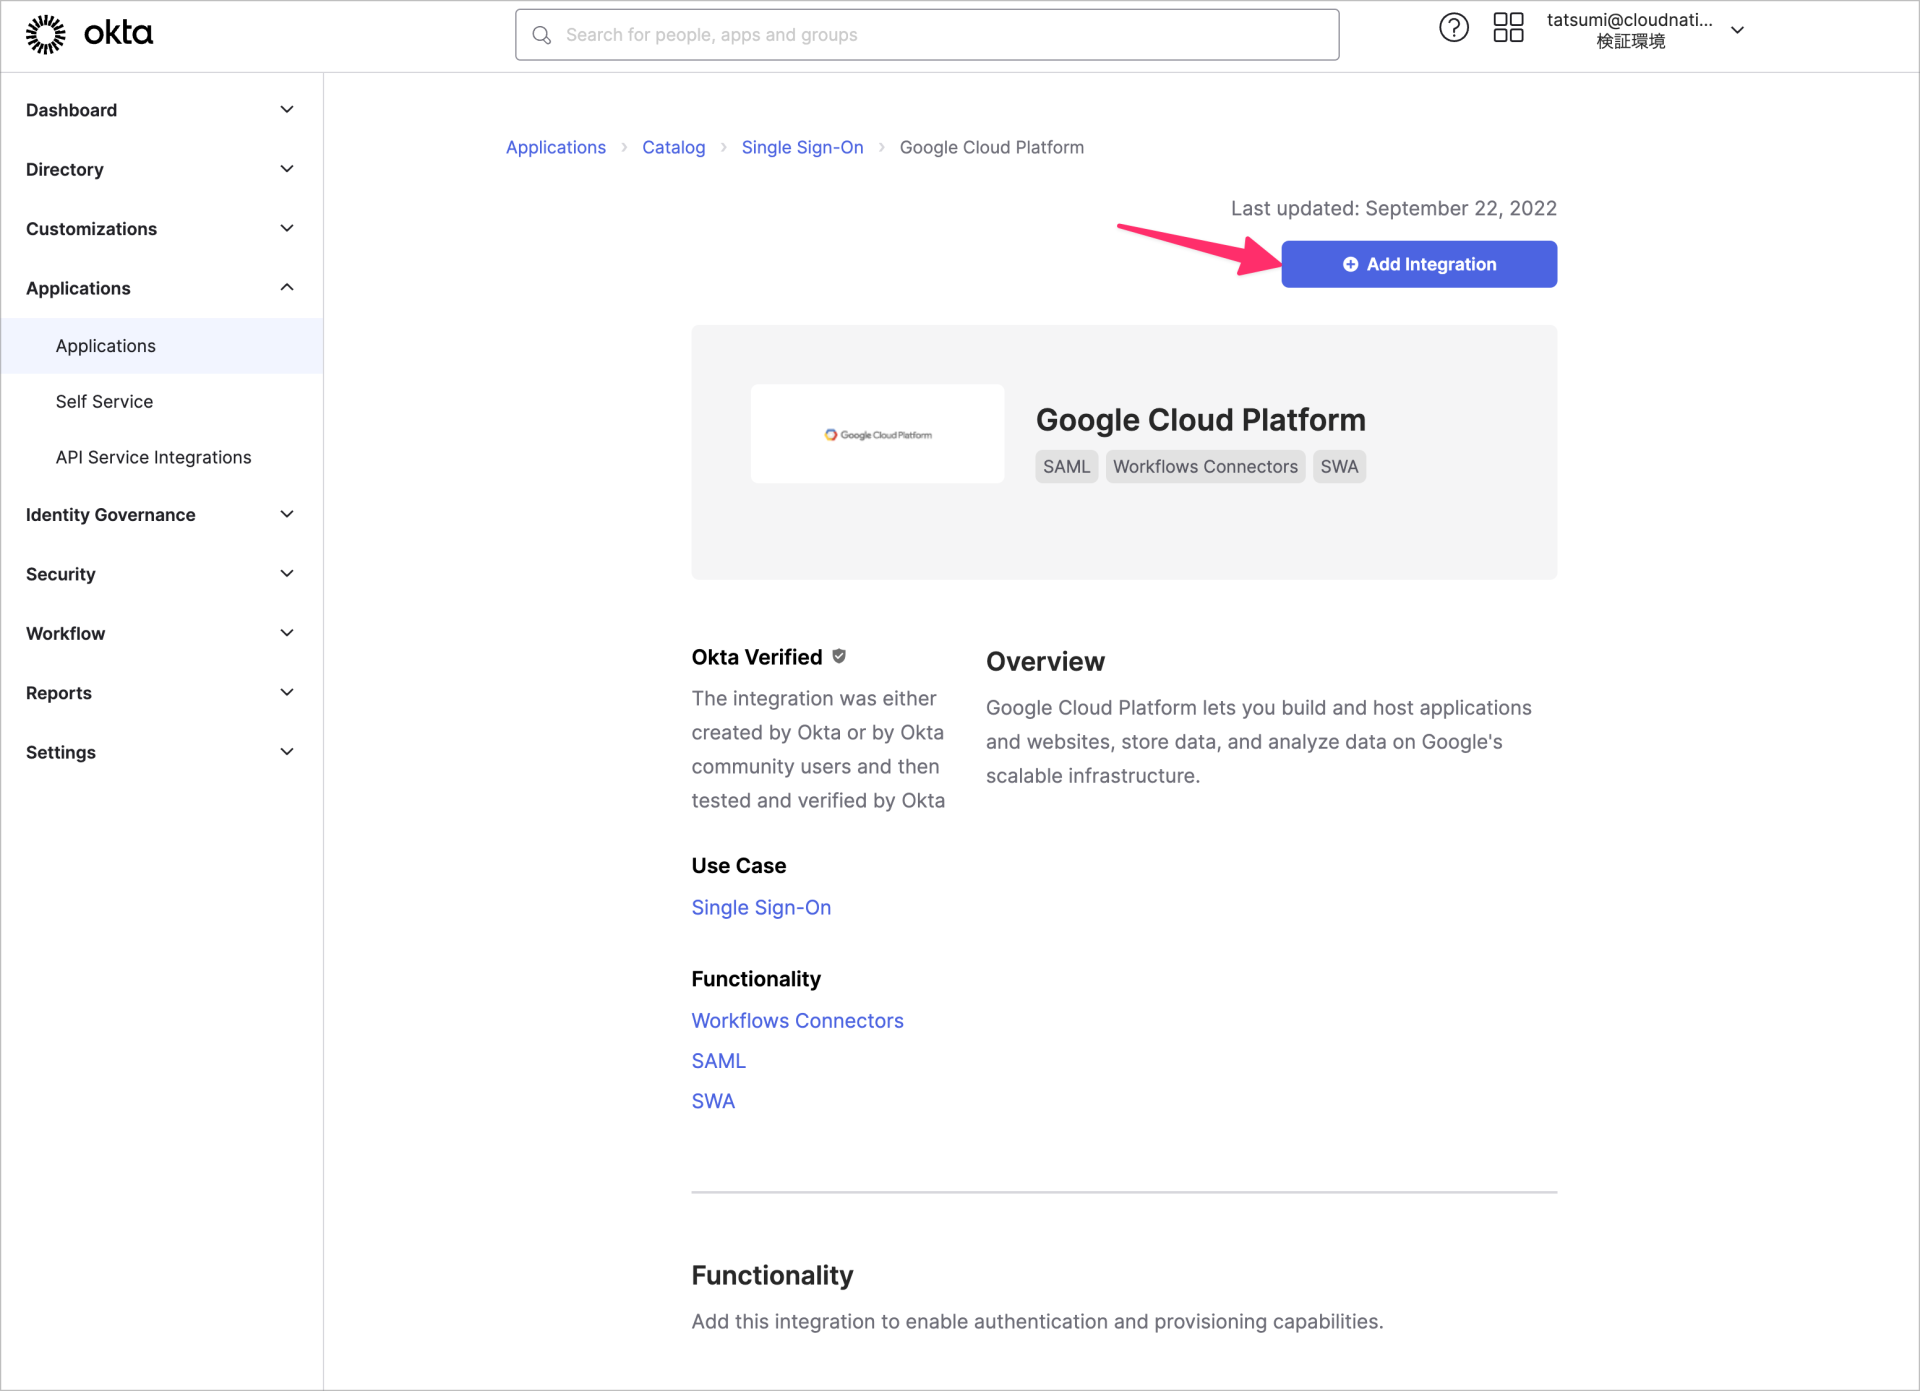
Task: Click the Workflows Connectors functionality link
Action: coord(797,1020)
